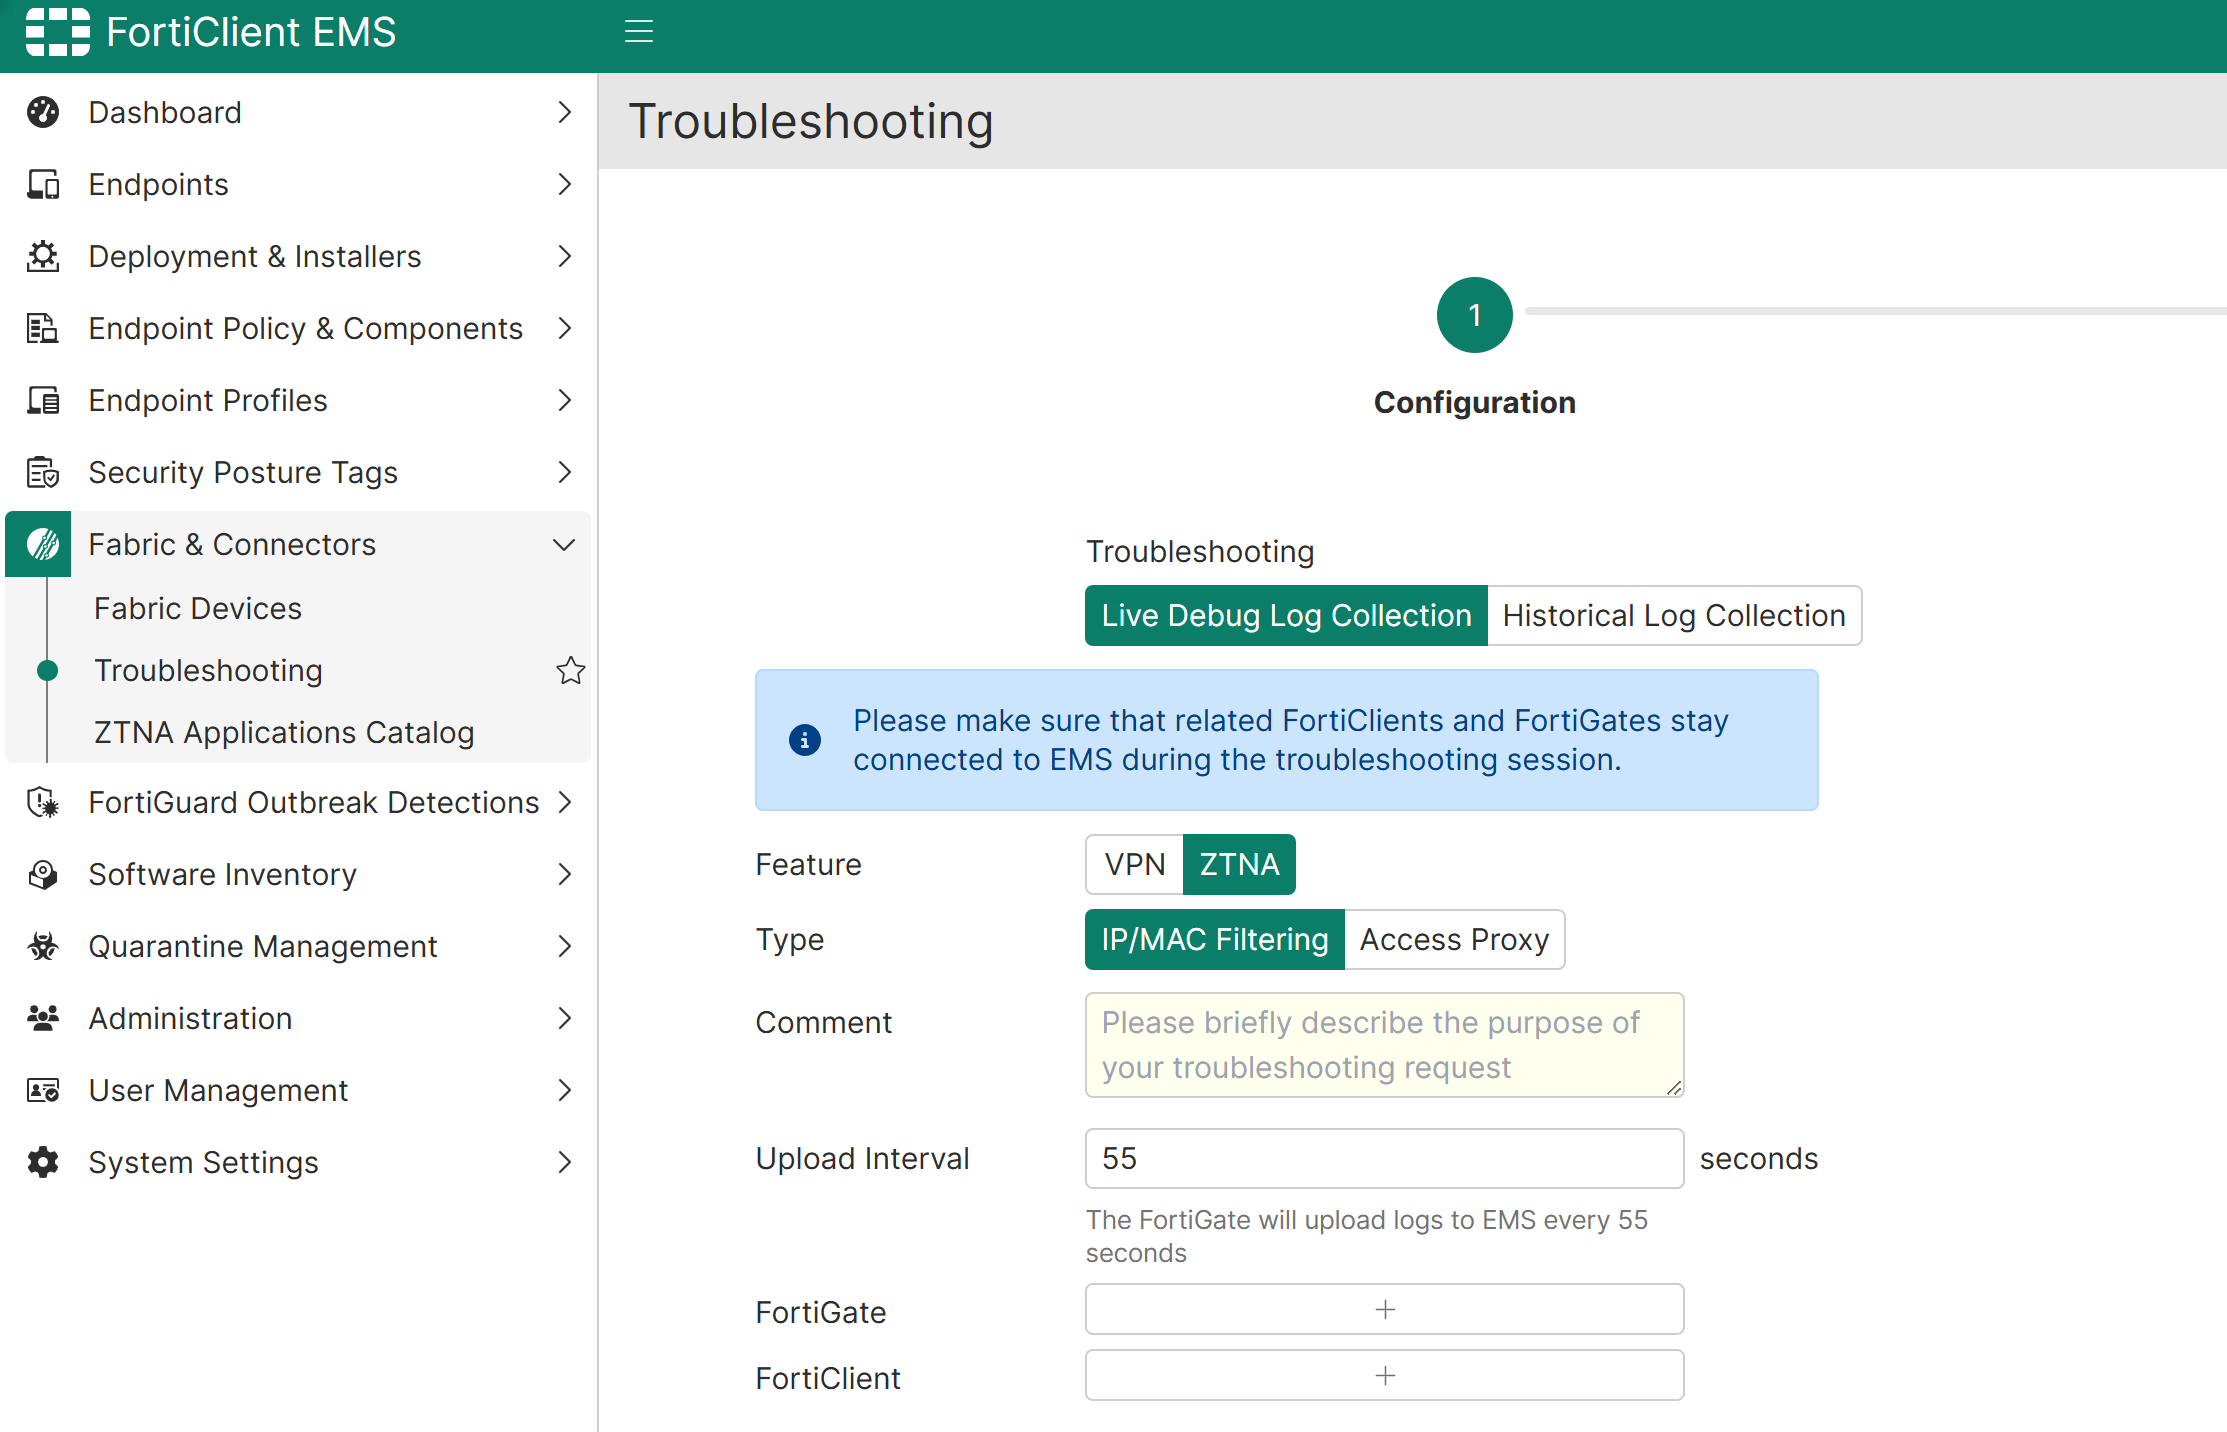Open the Dashboard menu label

pyautogui.click(x=165, y=112)
